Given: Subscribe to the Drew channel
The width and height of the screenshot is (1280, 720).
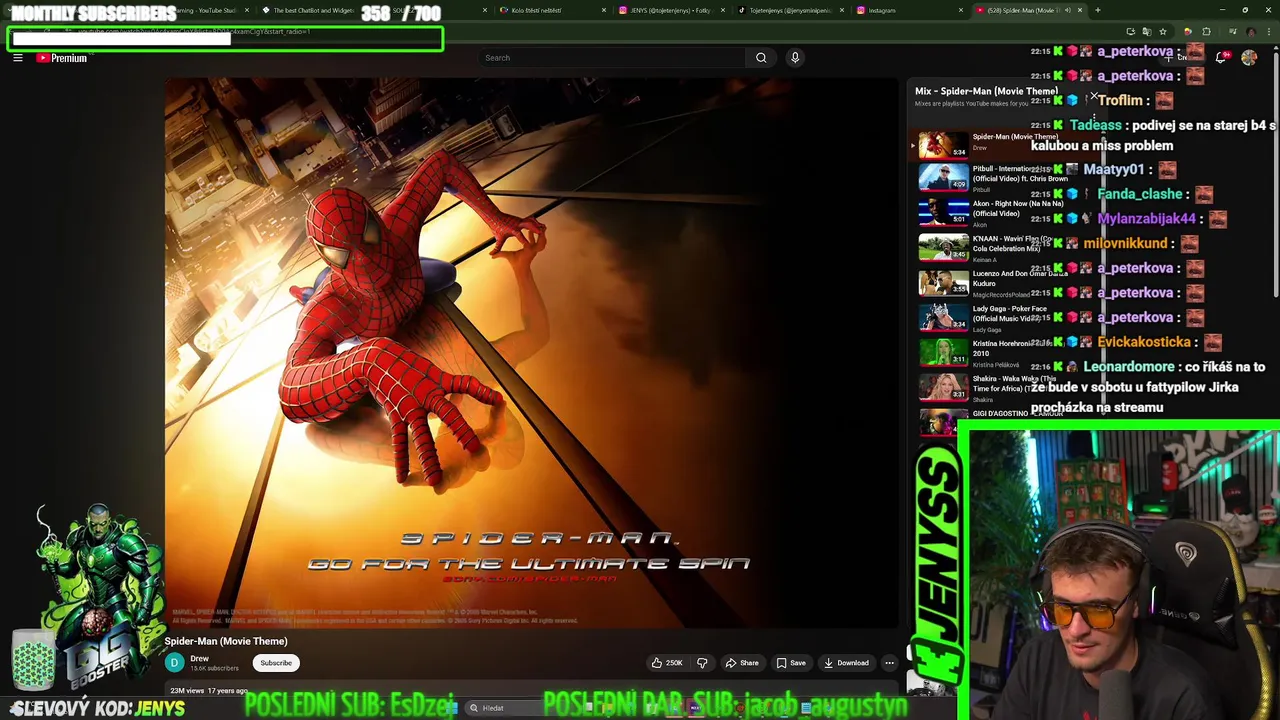Looking at the screenshot, I should [276, 663].
